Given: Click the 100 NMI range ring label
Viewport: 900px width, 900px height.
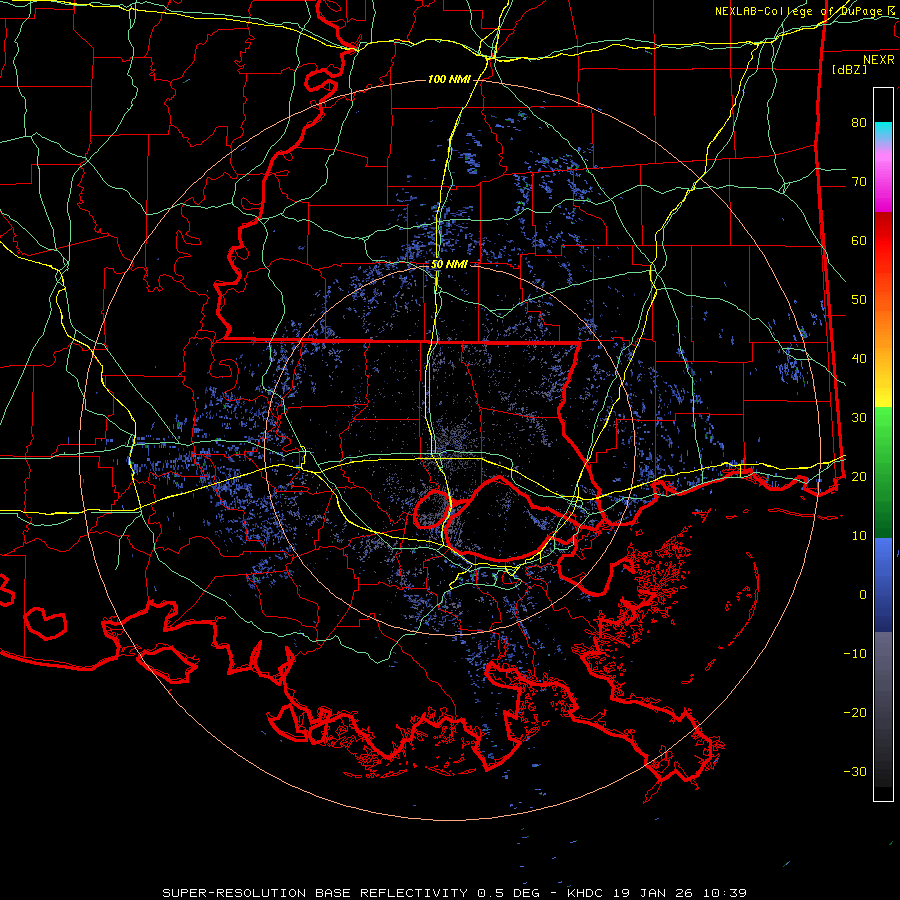Looking at the screenshot, I should point(449,79).
